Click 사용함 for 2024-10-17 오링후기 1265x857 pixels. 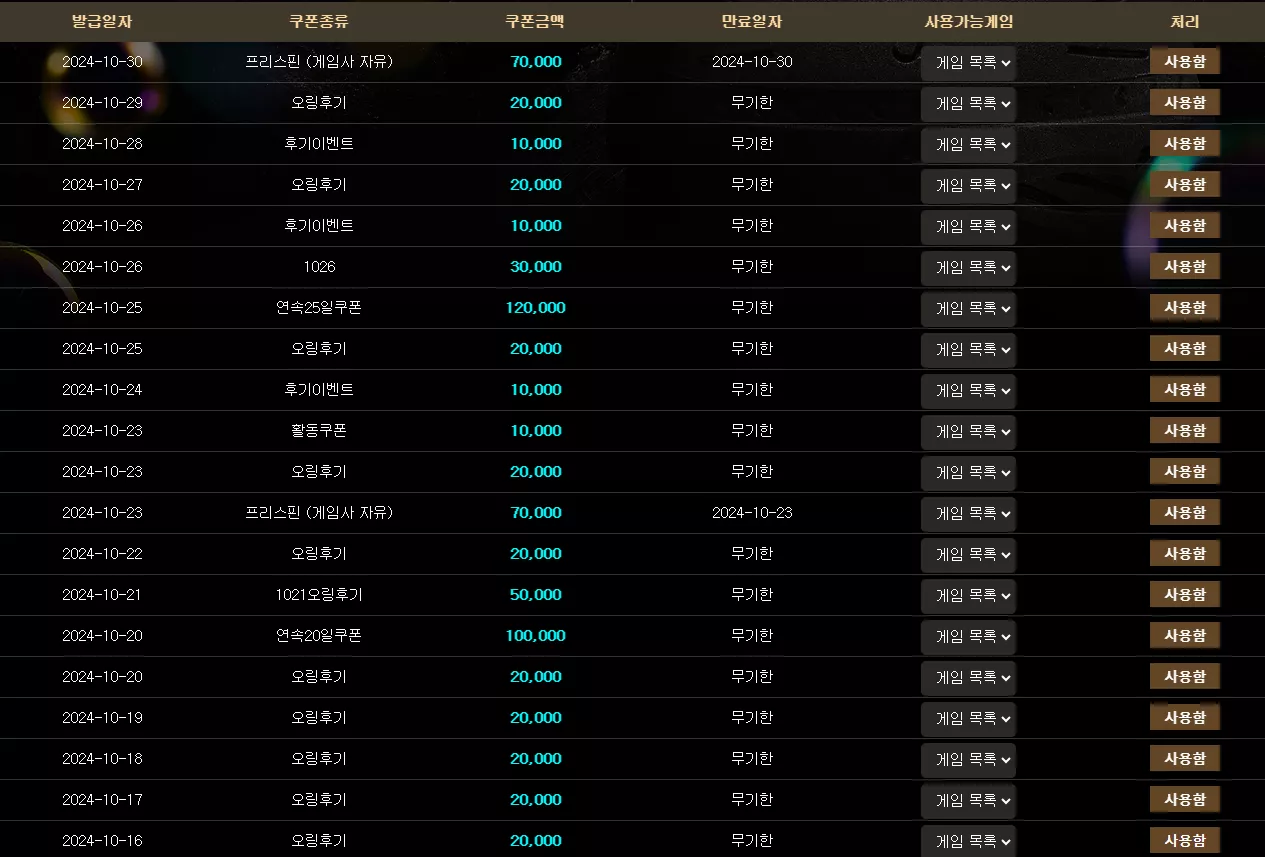pos(1184,800)
